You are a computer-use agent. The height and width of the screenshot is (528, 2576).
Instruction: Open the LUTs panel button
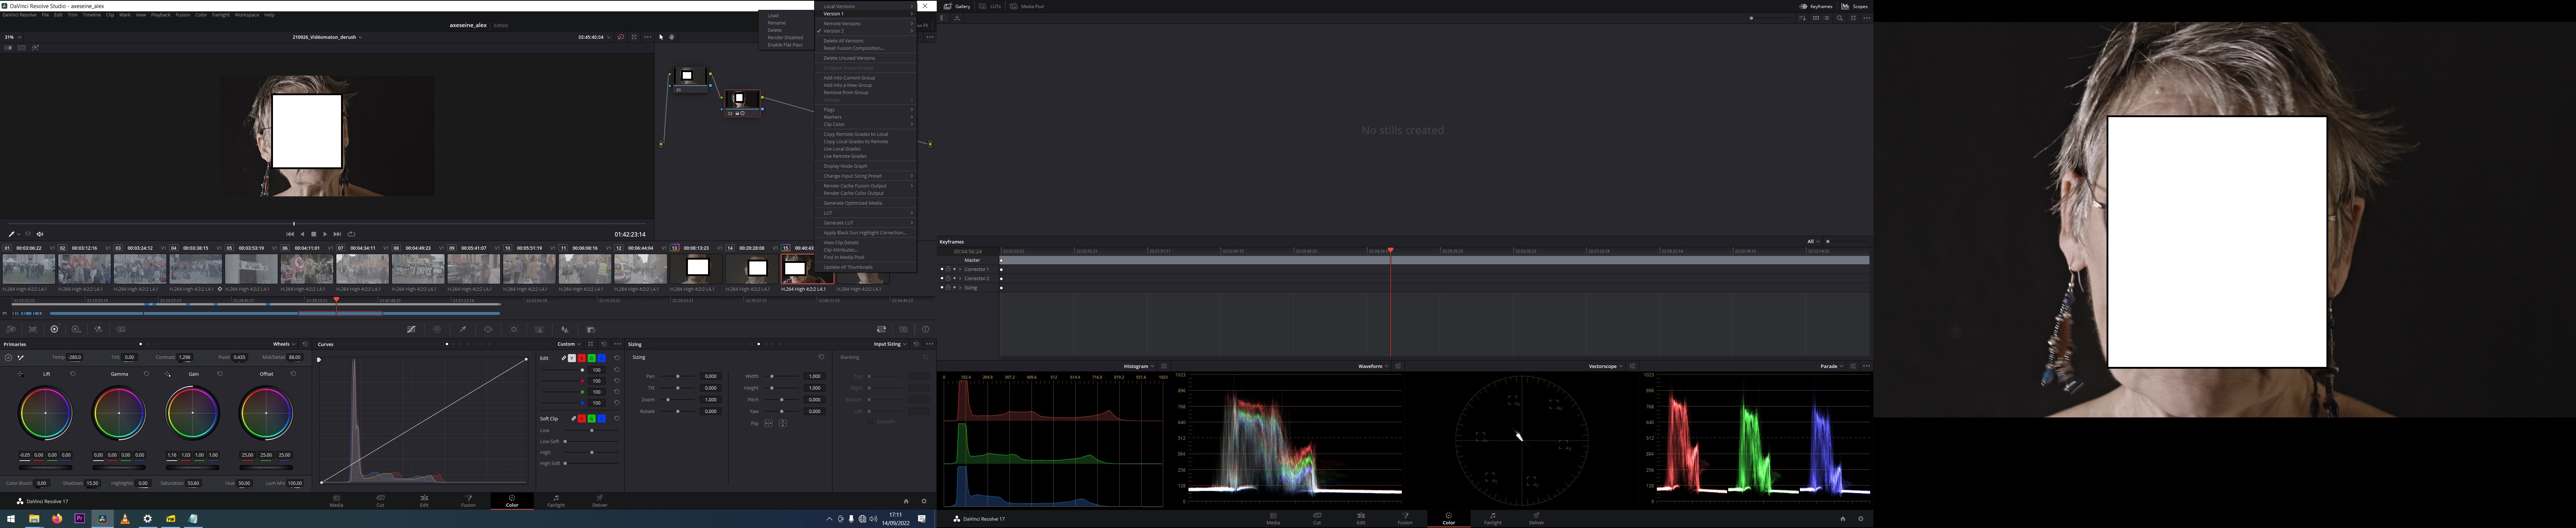click(x=990, y=6)
